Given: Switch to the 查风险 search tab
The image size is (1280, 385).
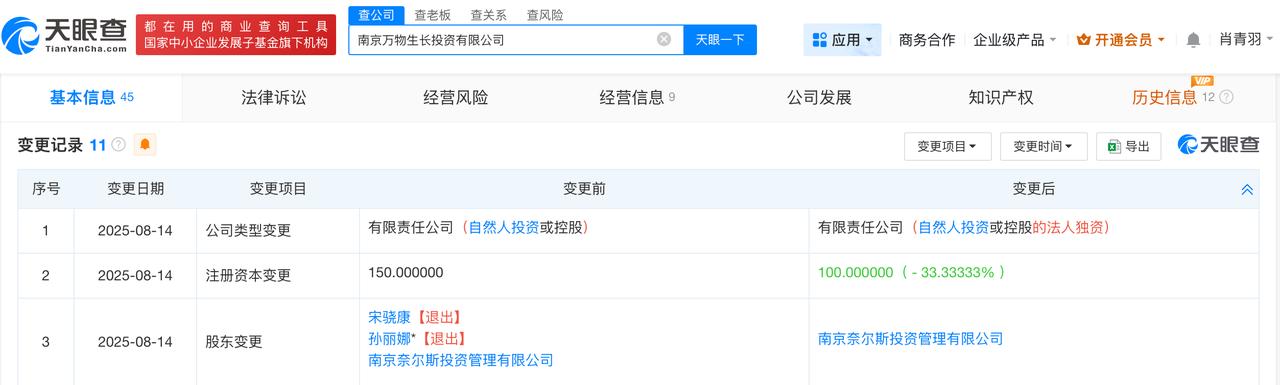Looking at the screenshot, I should (x=545, y=15).
